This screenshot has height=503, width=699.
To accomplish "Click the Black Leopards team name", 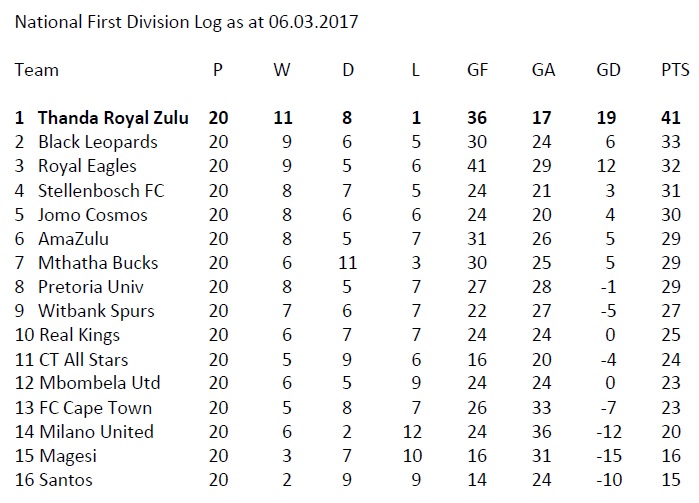I will (97, 142).
